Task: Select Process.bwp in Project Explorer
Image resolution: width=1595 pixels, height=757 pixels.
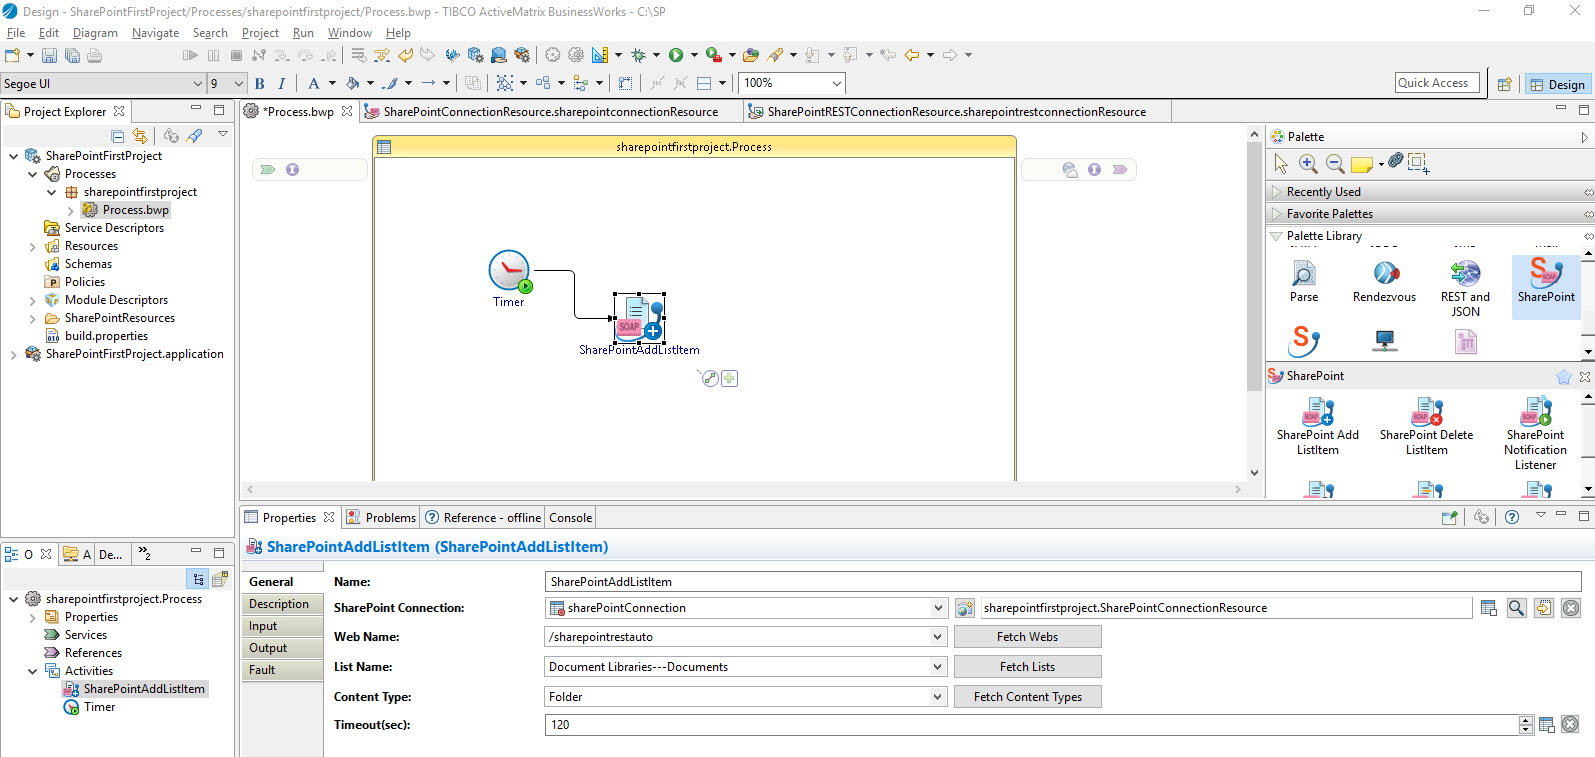Action: (x=126, y=210)
